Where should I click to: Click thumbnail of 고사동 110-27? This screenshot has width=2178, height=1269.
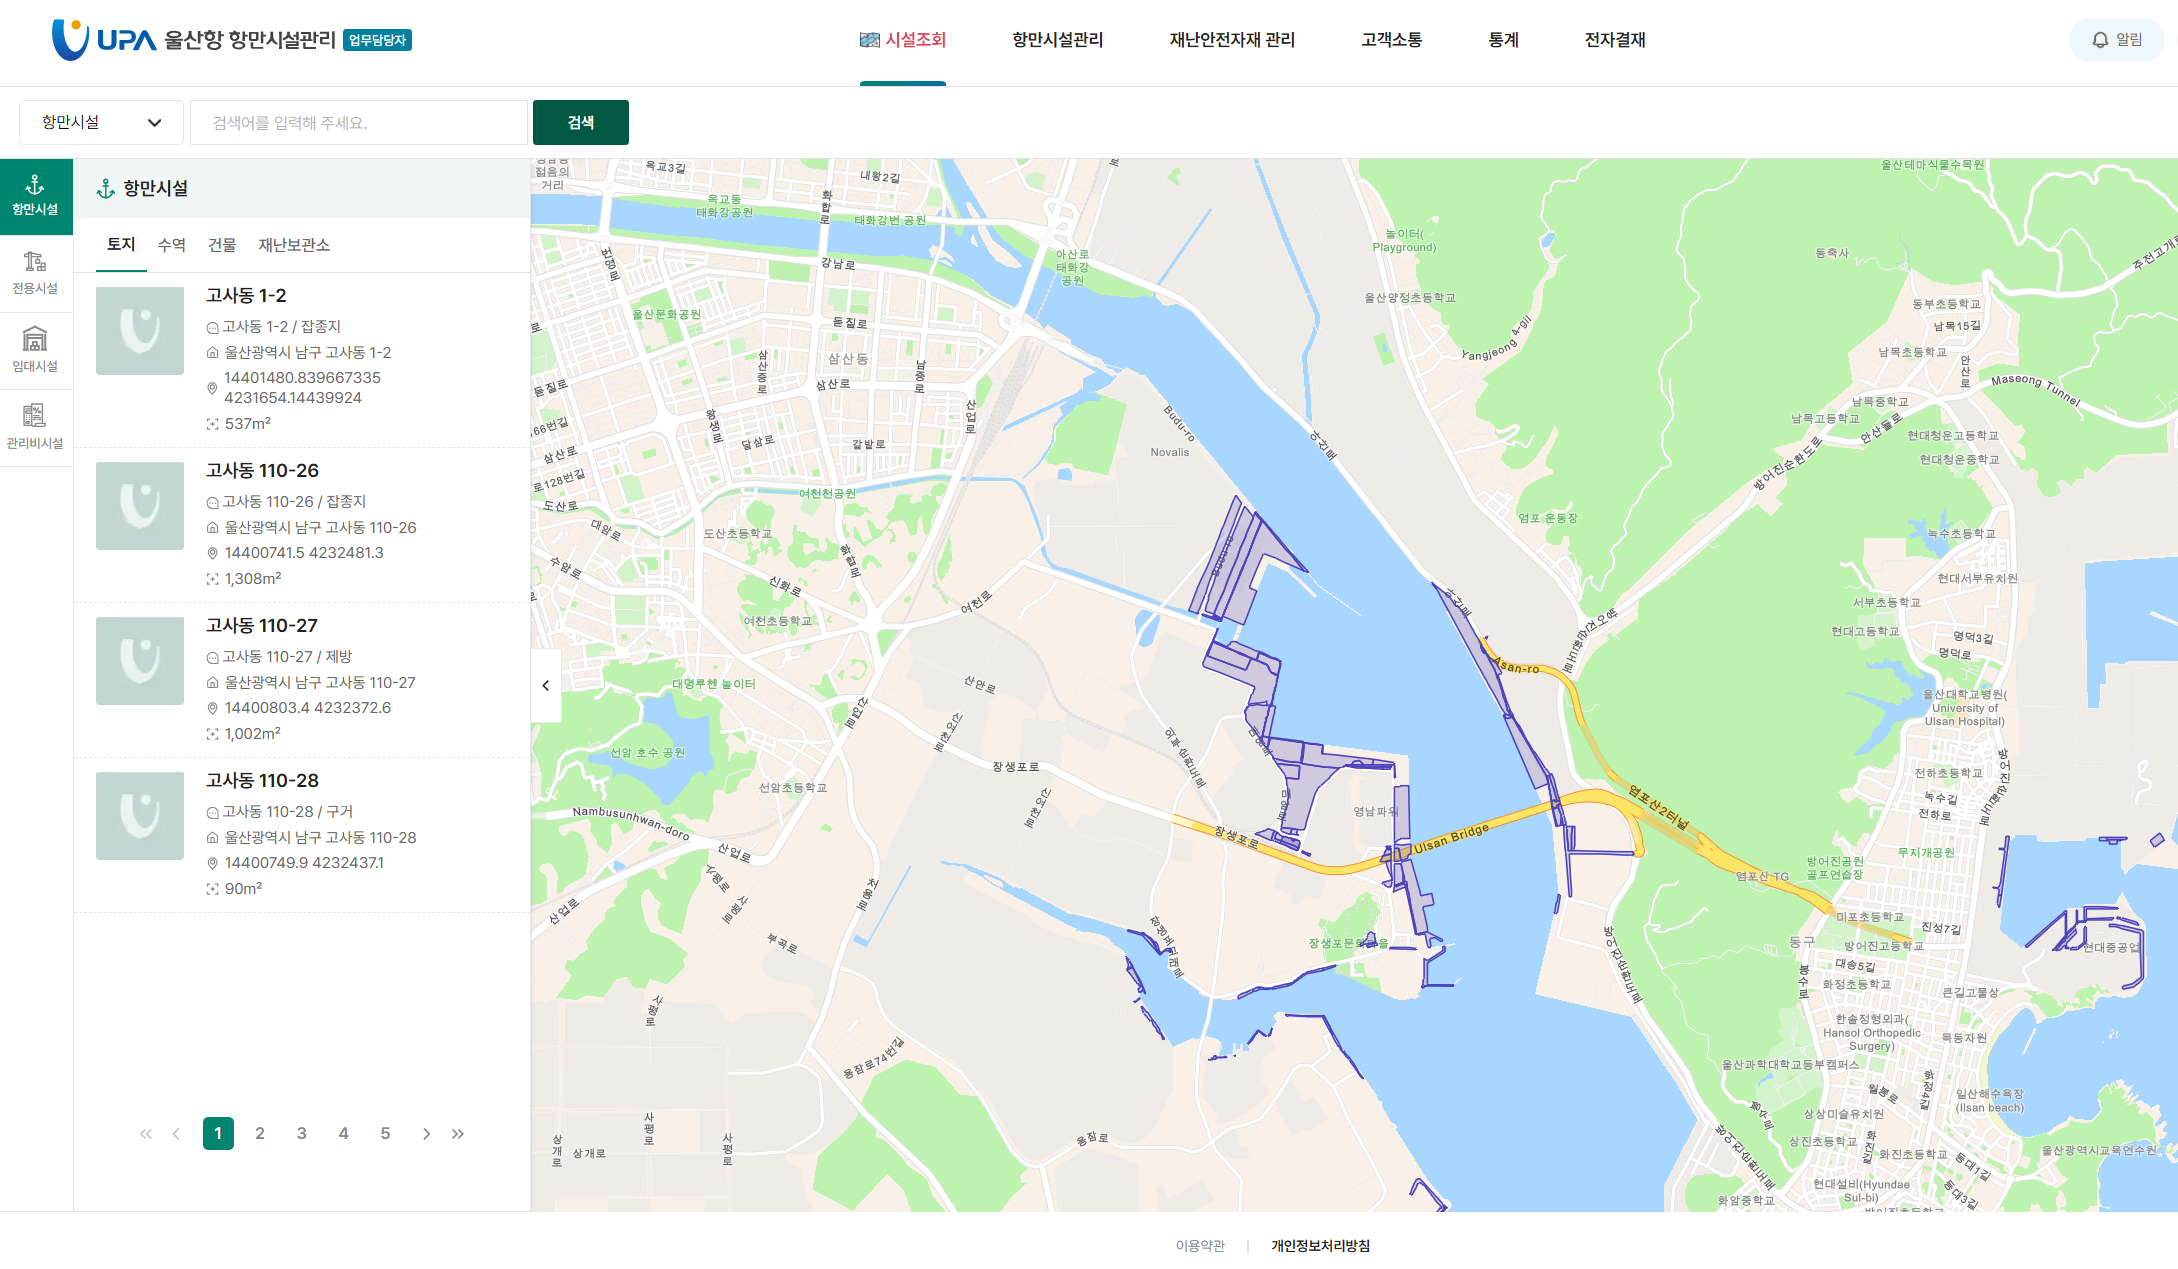pos(140,661)
